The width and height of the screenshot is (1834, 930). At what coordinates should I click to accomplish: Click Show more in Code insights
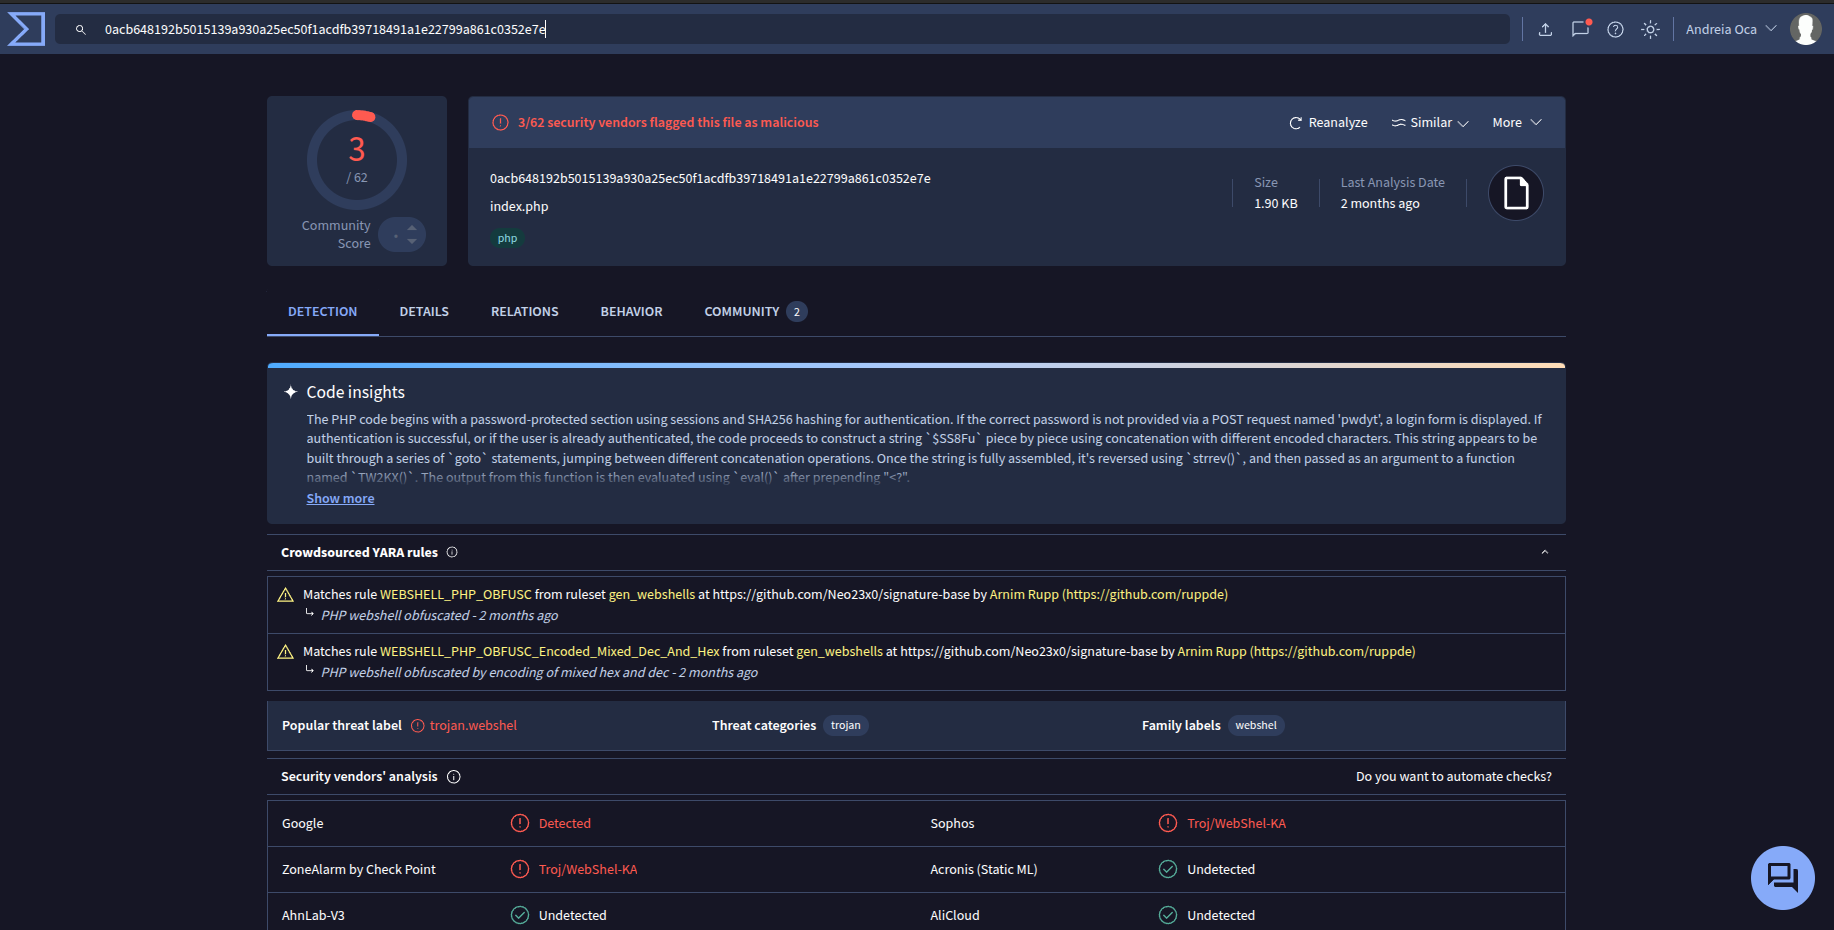(x=340, y=499)
